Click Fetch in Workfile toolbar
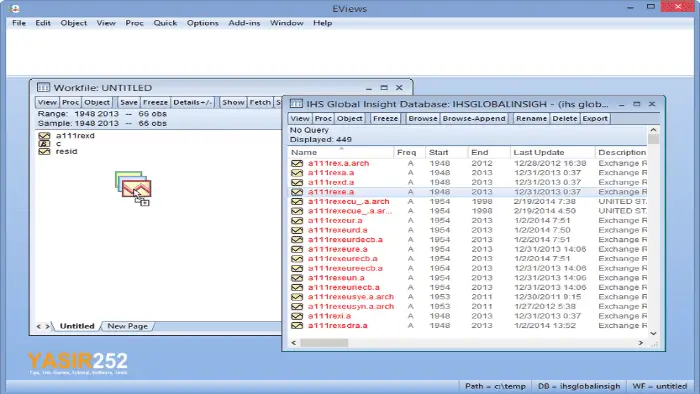 coord(260,103)
